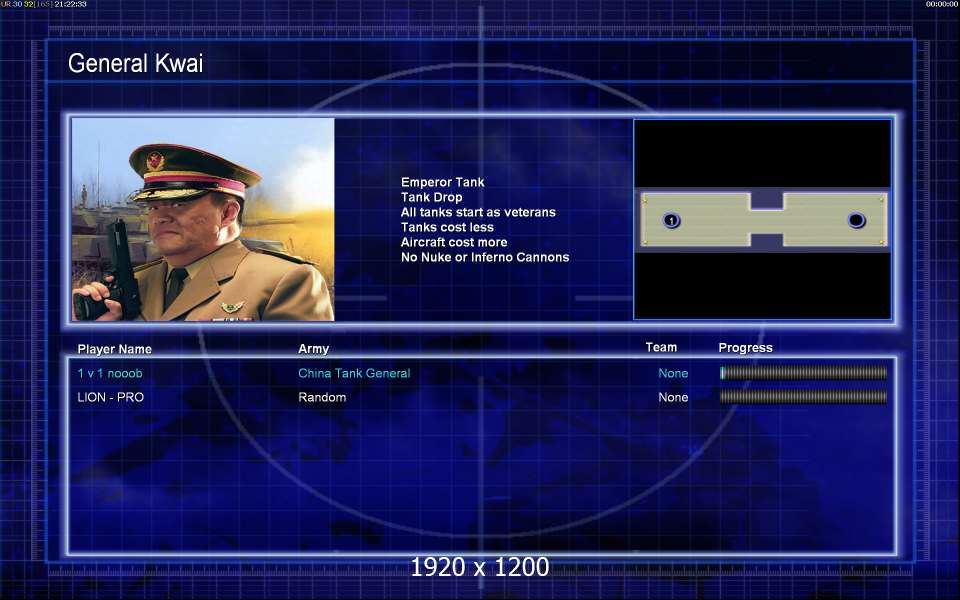Click the map preview thumbnail
This screenshot has height=600, width=960.
click(762, 219)
